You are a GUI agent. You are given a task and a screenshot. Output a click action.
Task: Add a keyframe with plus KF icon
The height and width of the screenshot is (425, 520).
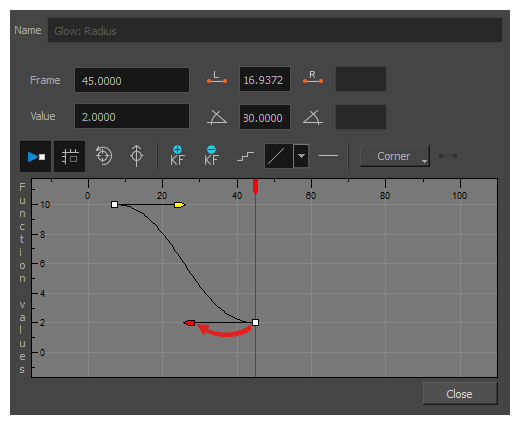coord(177,156)
